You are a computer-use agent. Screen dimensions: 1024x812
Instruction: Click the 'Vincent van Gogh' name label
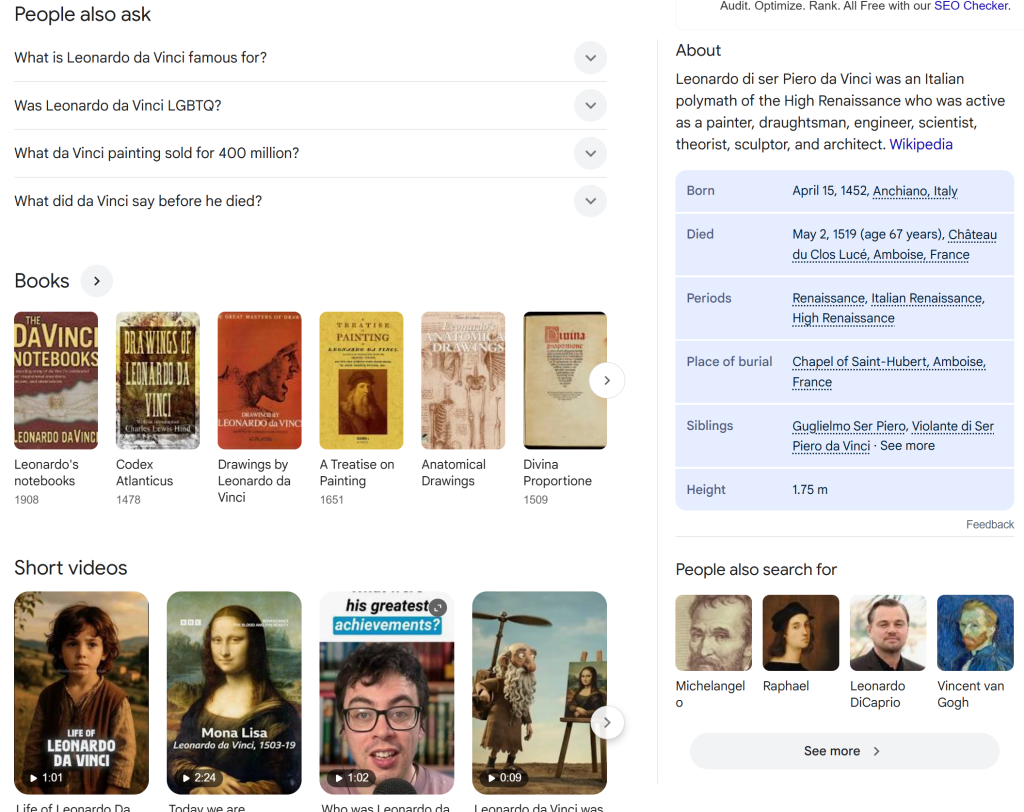(970, 694)
